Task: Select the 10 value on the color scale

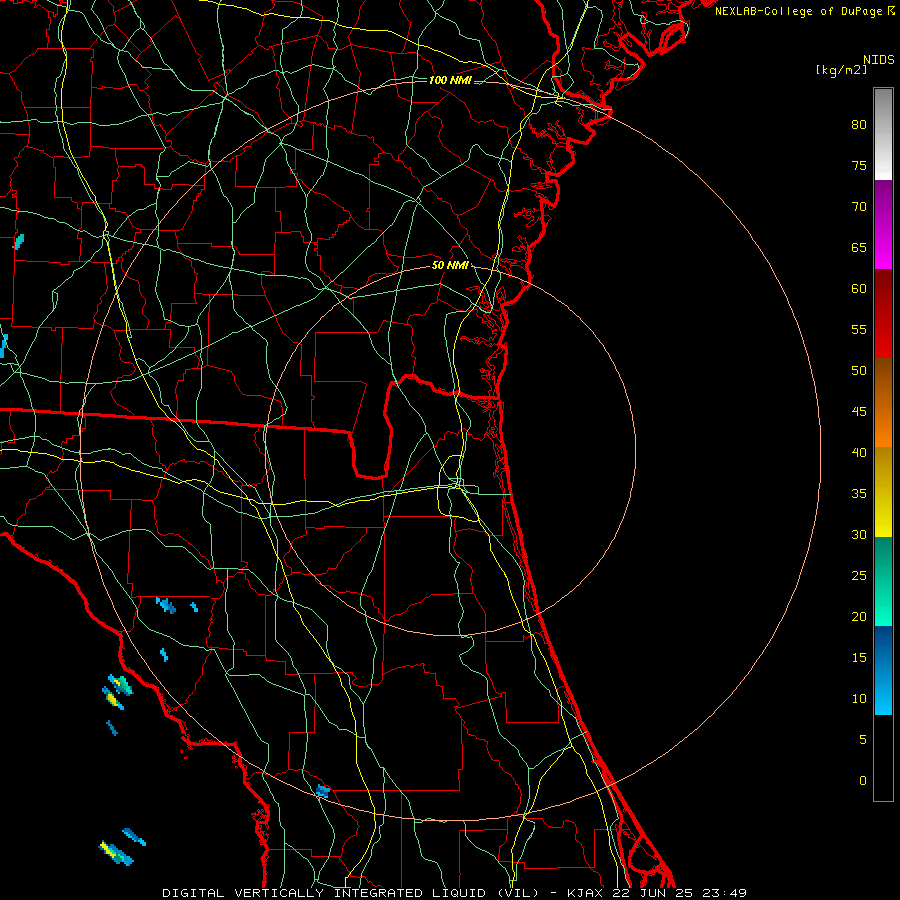Action: click(x=859, y=699)
